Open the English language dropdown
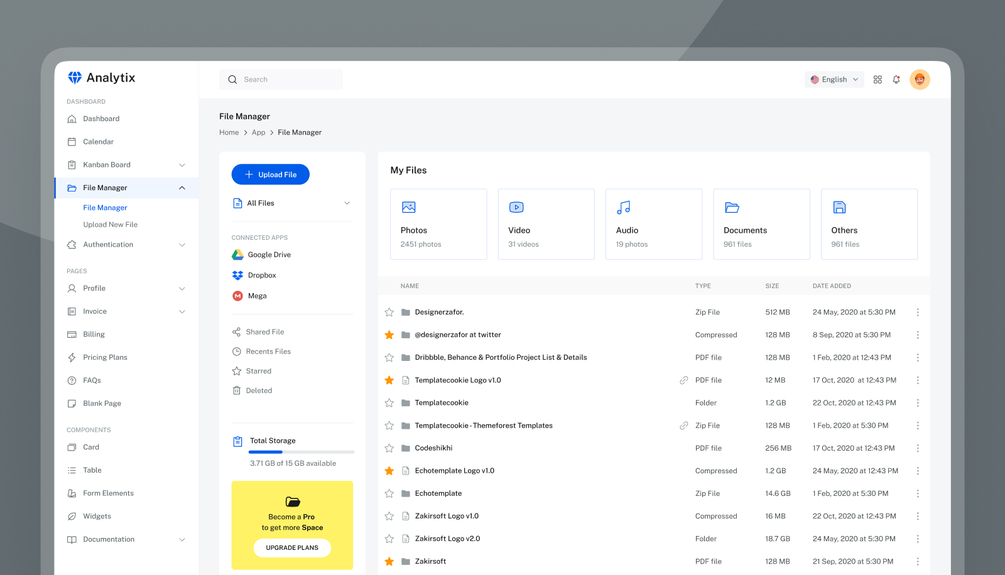The image size is (1005, 575). (x=834, y=79)
